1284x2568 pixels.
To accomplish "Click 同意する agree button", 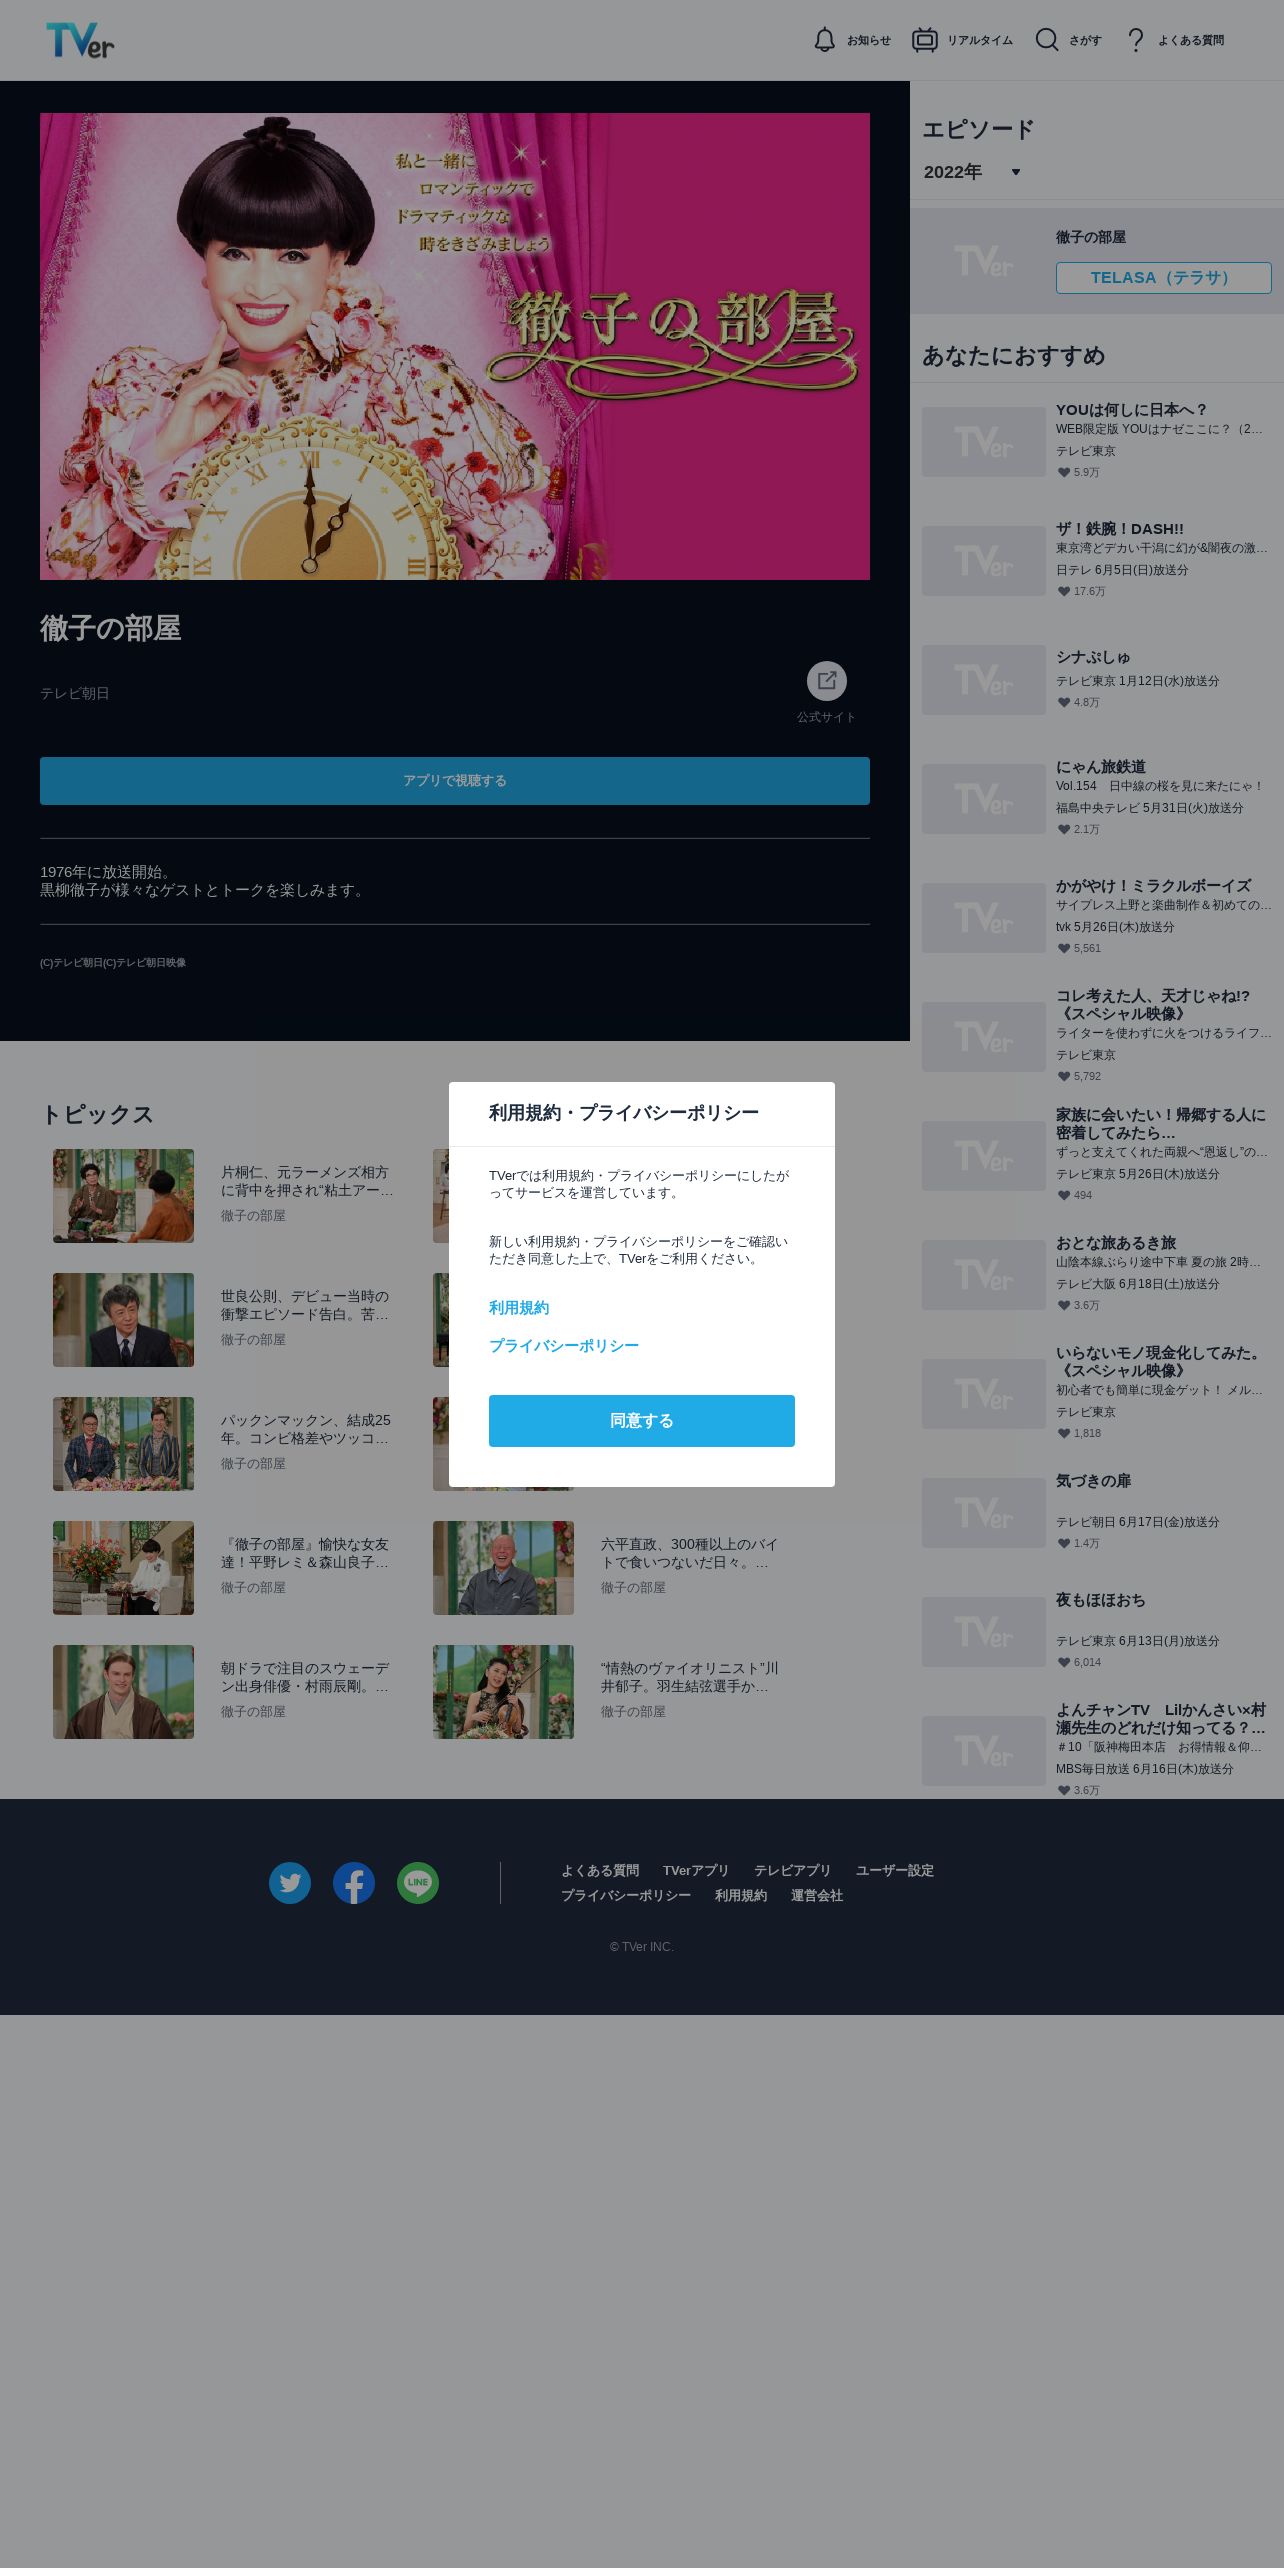I will (x=642, y=1421).
